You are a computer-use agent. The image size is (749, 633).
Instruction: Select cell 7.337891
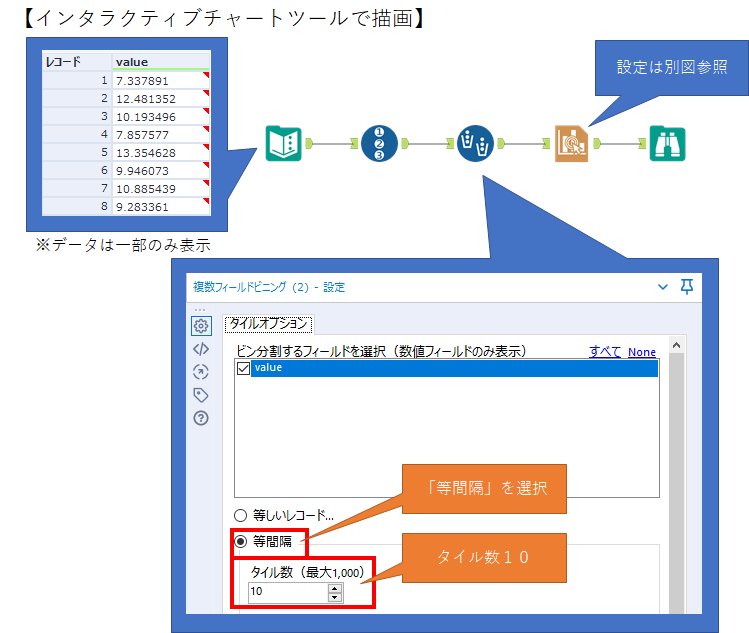(x=161, y=80)
